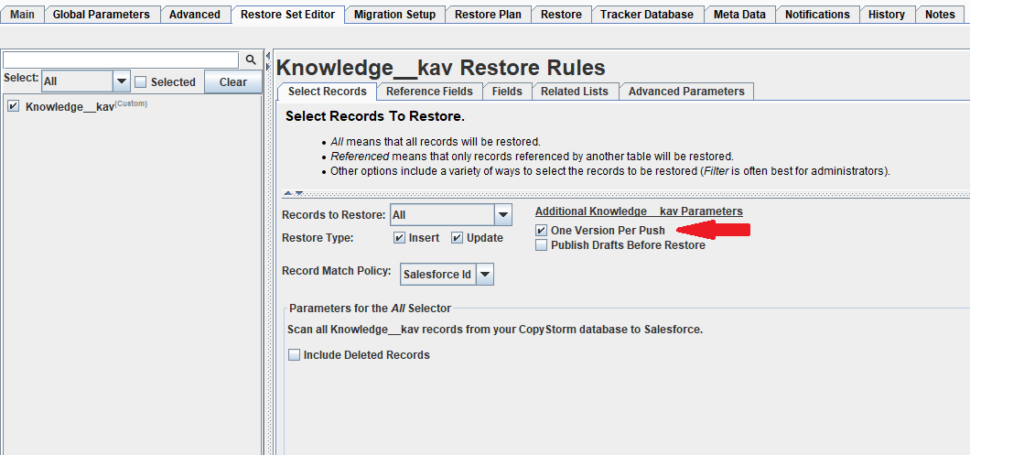Open the Notes tab
The image size is (1024, 455).
(x=940, y=14)
